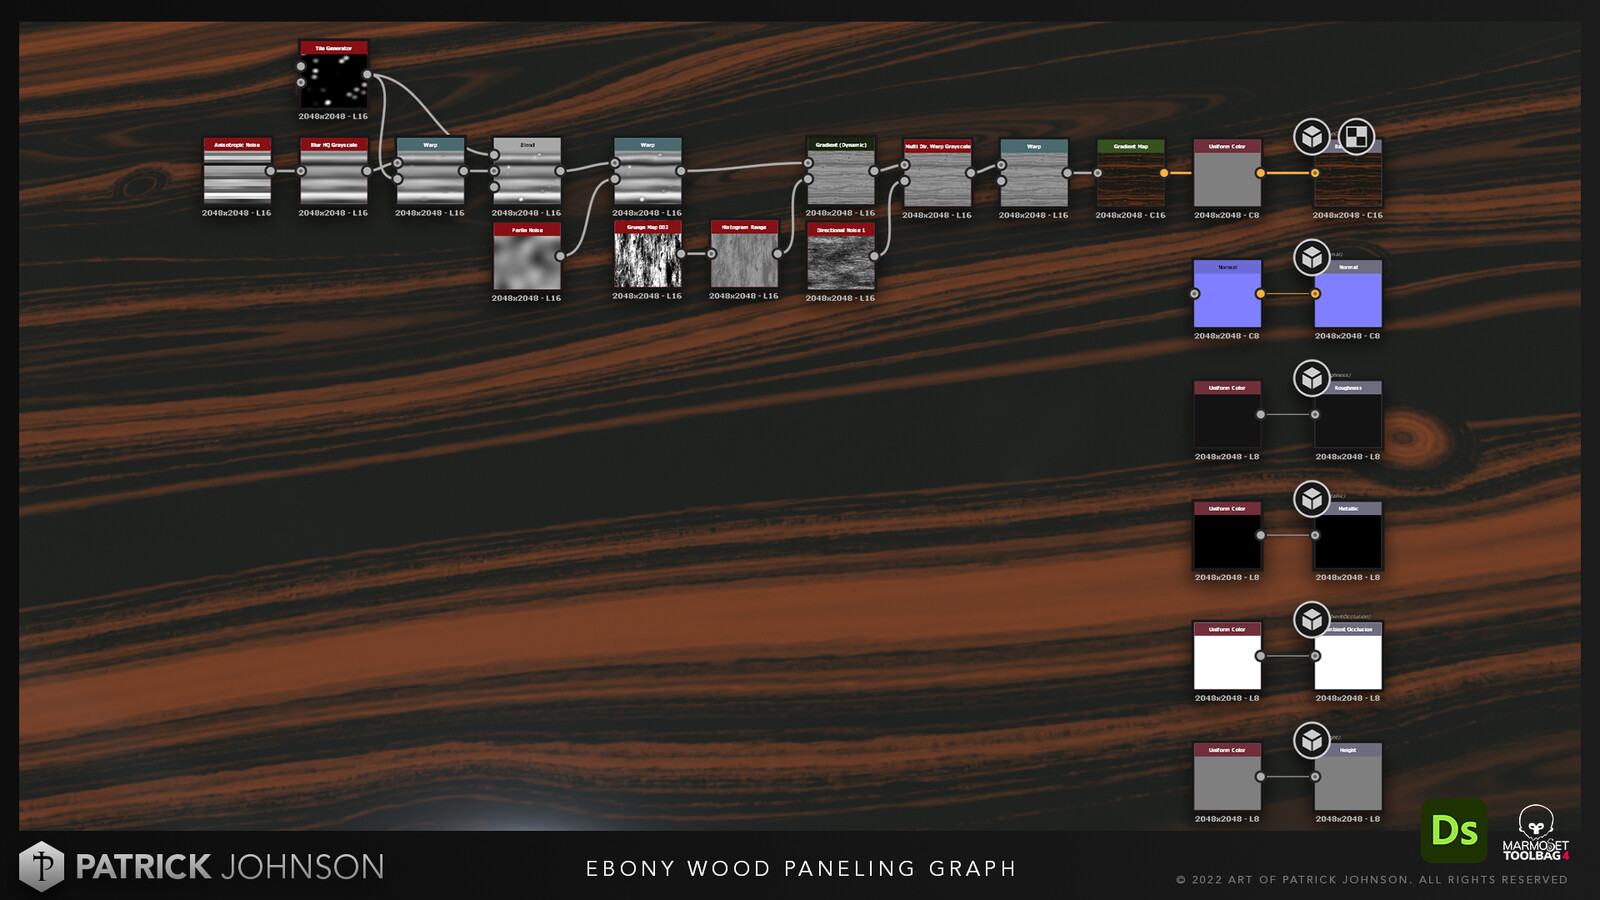This screenshot has width=1600, height=900.
Task: Click the Grunge Map 002 output connector
Action: coord(681,254)
